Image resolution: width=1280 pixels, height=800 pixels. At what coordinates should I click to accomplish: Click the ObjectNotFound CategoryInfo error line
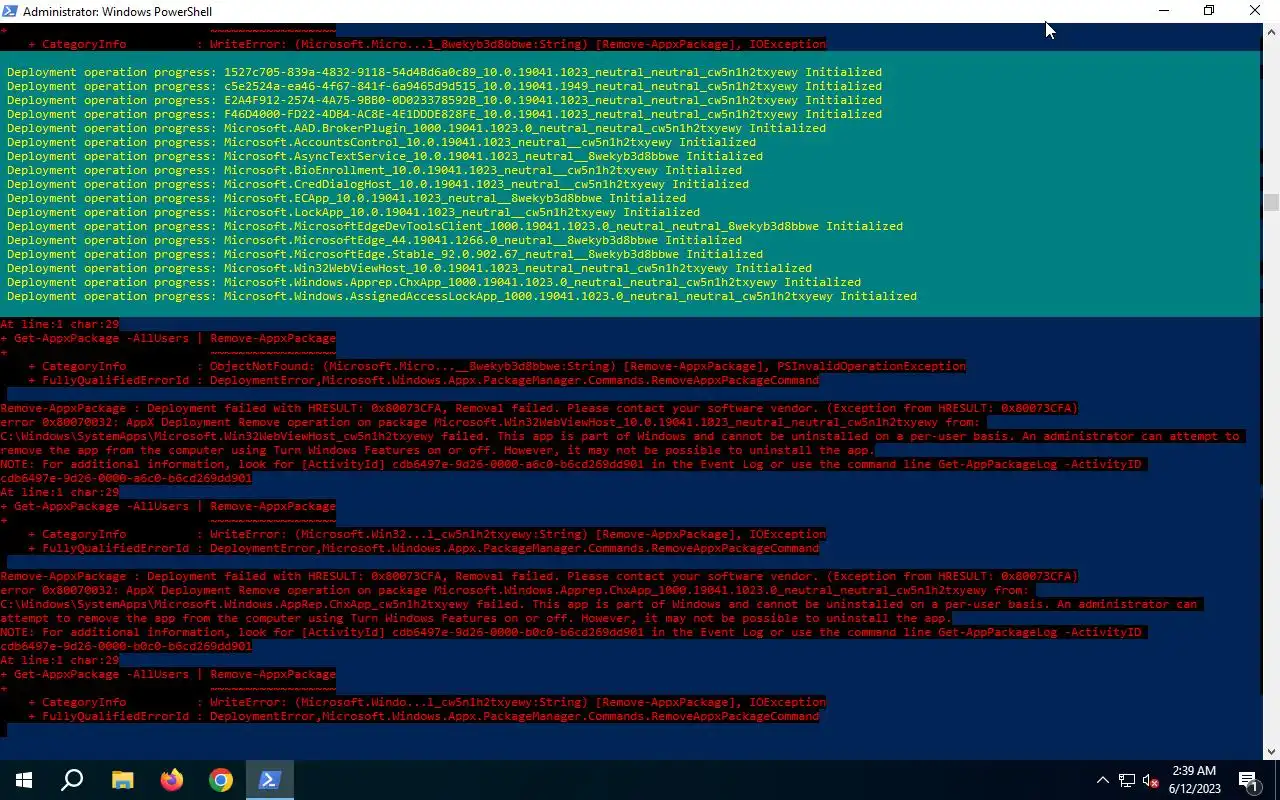pyautogui.click(x=497, y=366)
